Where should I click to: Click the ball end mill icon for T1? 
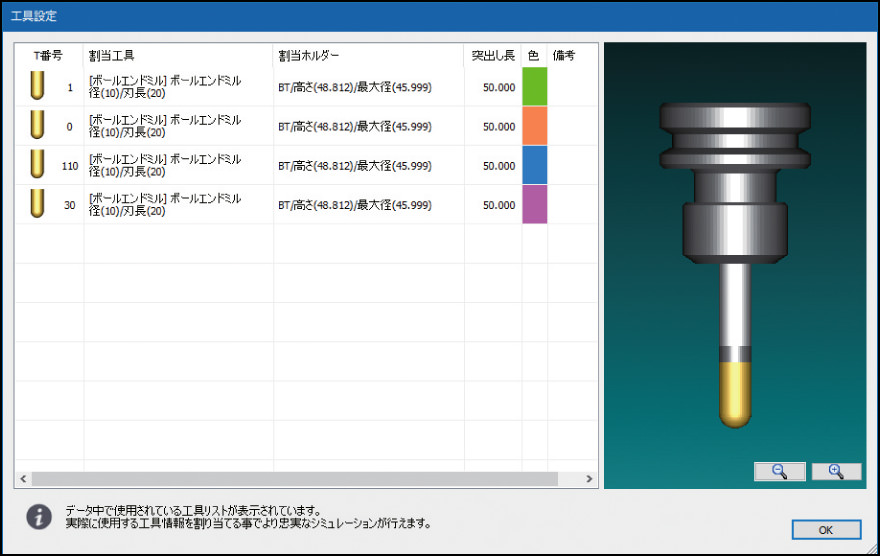[37, 87]
